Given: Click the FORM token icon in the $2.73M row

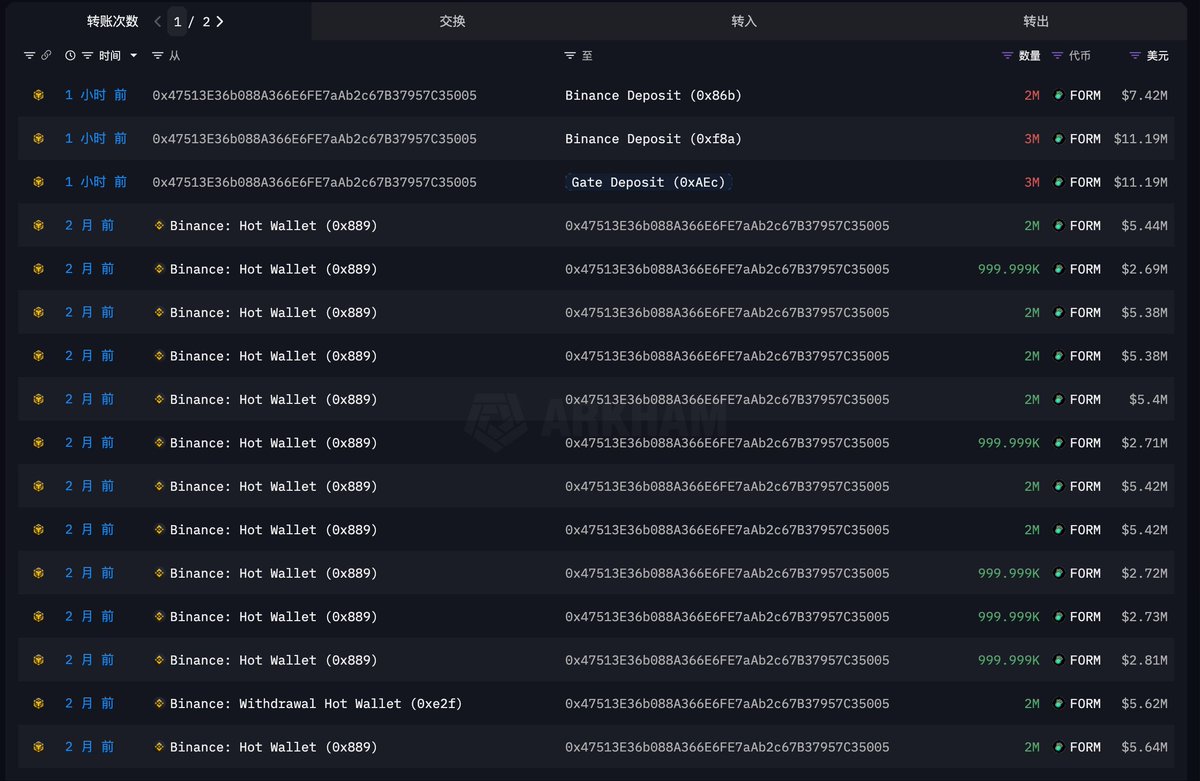Looking at the screenshot, I should (1059, 617).
